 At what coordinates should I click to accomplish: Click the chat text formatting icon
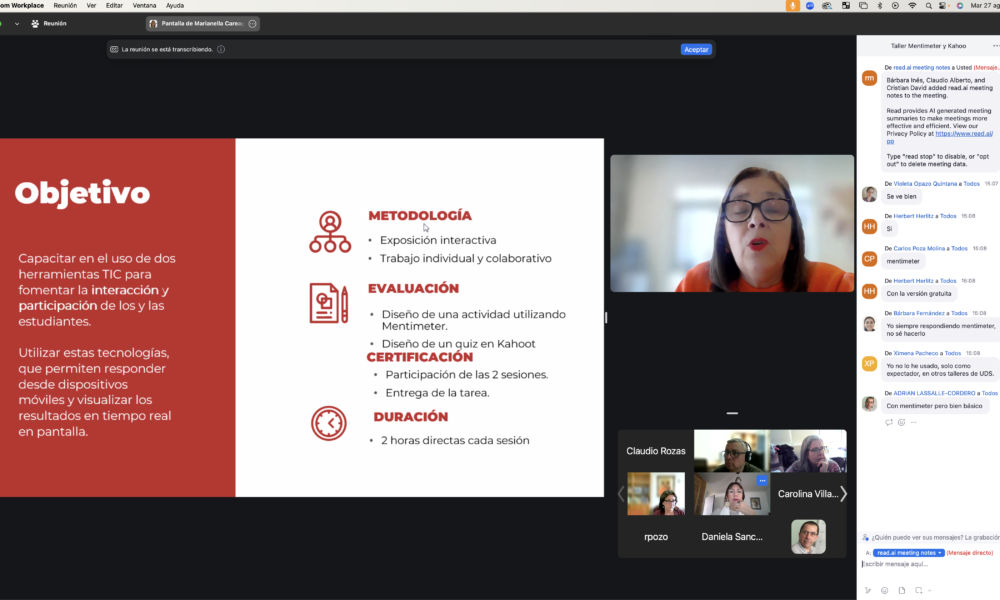(x=867, y=590)
